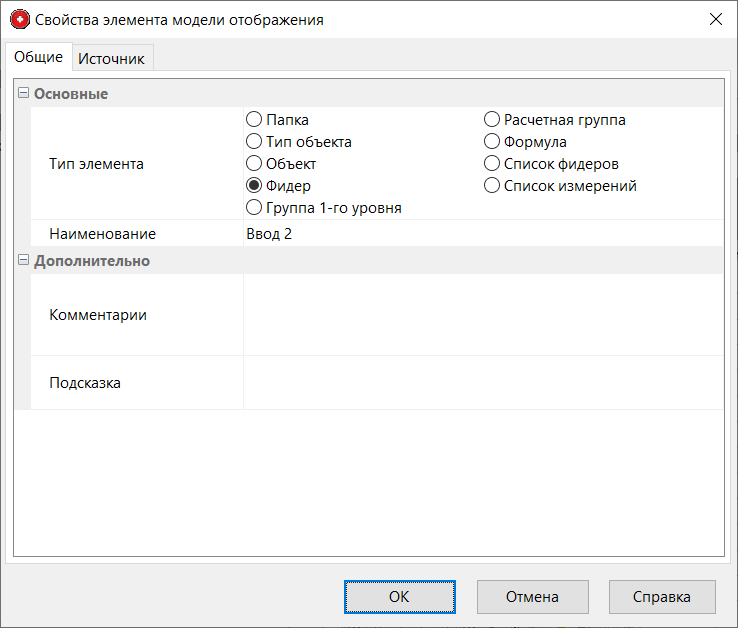This screenshot has height=628, width=738.
Task: Select the Общие tab
Action: point(38,58)
